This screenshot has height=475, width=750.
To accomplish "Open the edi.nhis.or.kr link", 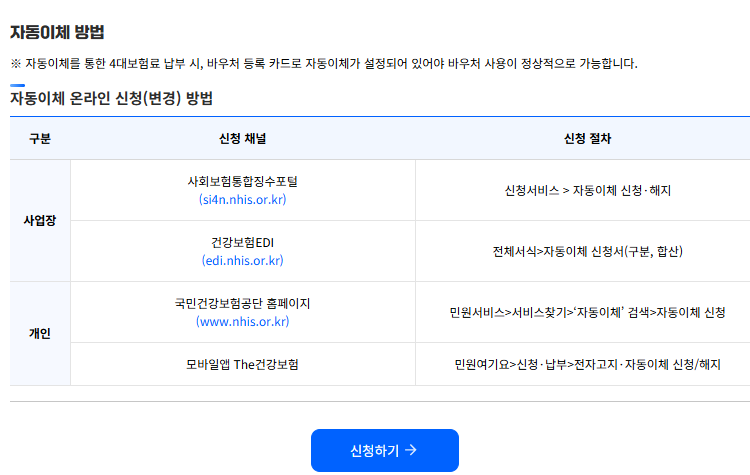I will point(242,260).
